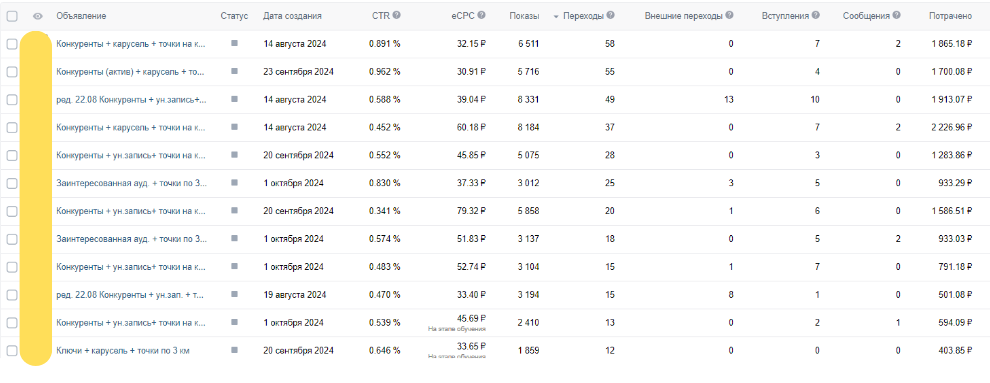This screenshot has height=383, width=990.
Task: Click the Вступления help question mark icon
Action: click(816, 16)
